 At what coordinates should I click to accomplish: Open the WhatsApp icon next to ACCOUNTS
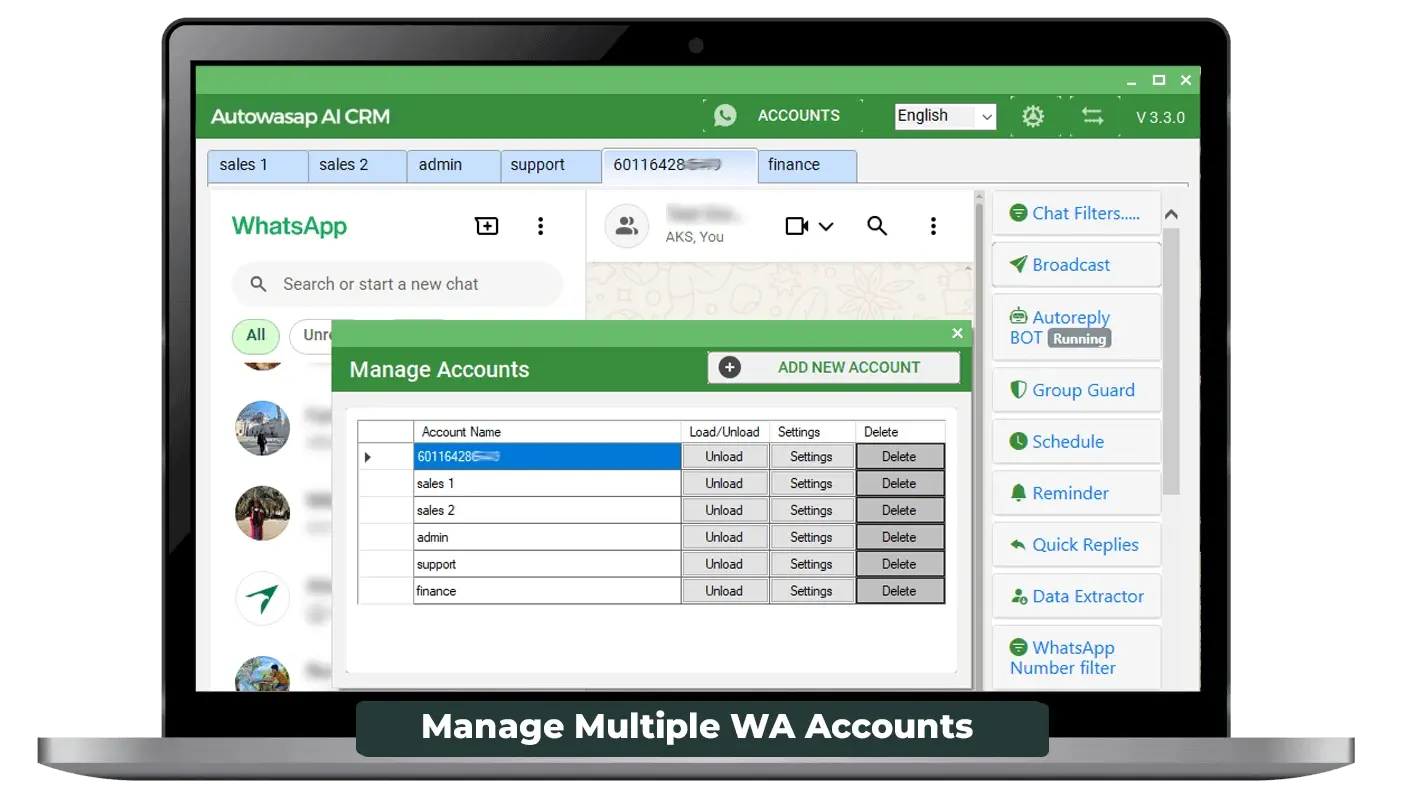[x=723, y=115]
